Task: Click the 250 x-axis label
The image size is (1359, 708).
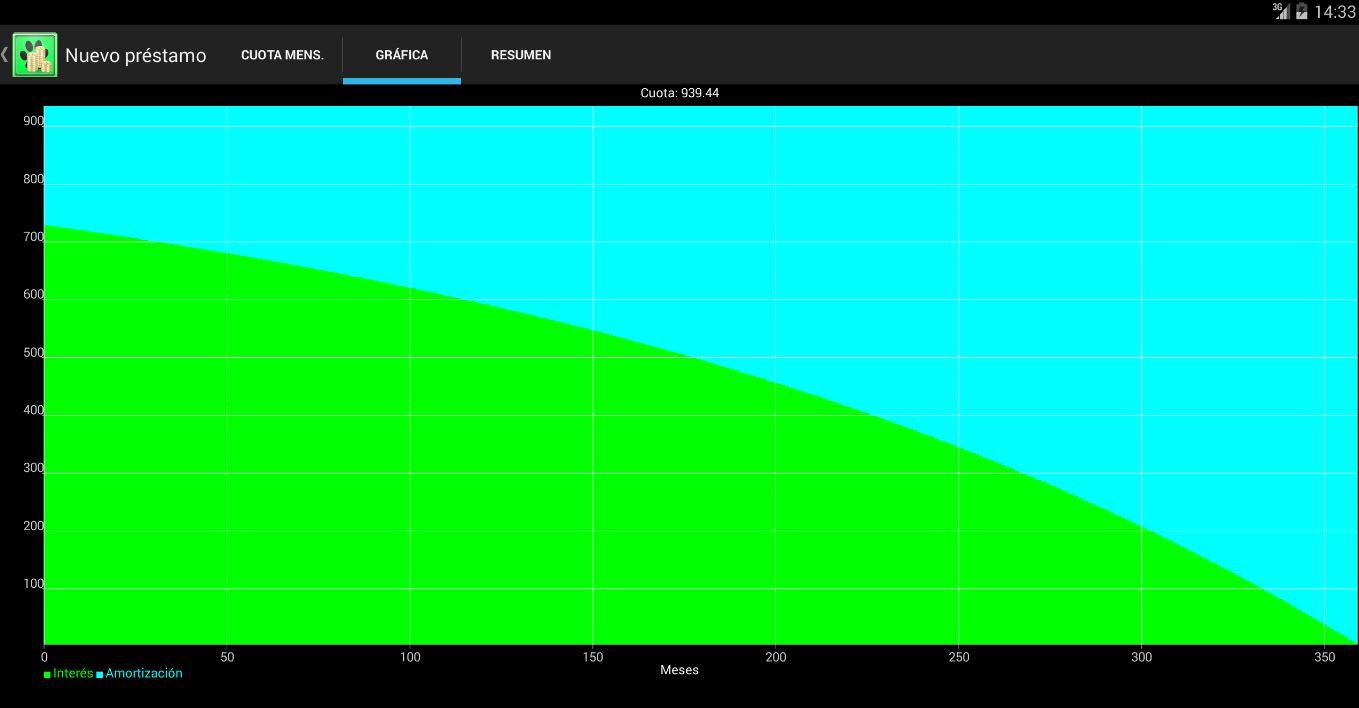Action: [958, 657]
